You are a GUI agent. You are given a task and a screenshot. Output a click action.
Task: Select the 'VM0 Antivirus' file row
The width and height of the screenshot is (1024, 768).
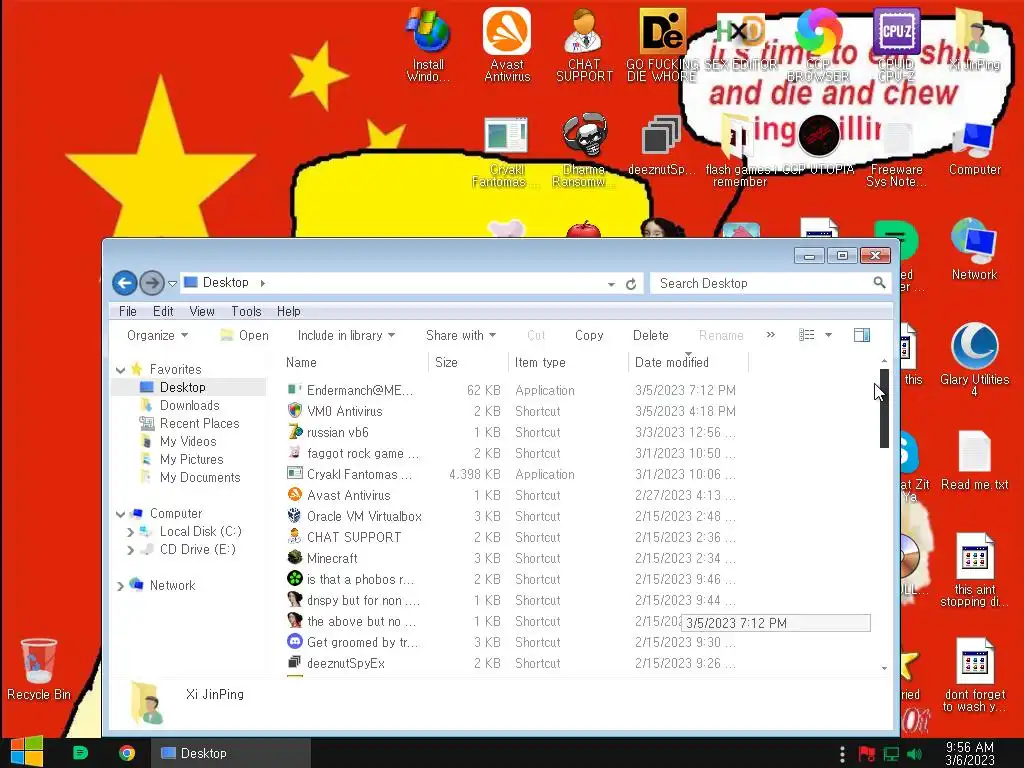(513, 411)
